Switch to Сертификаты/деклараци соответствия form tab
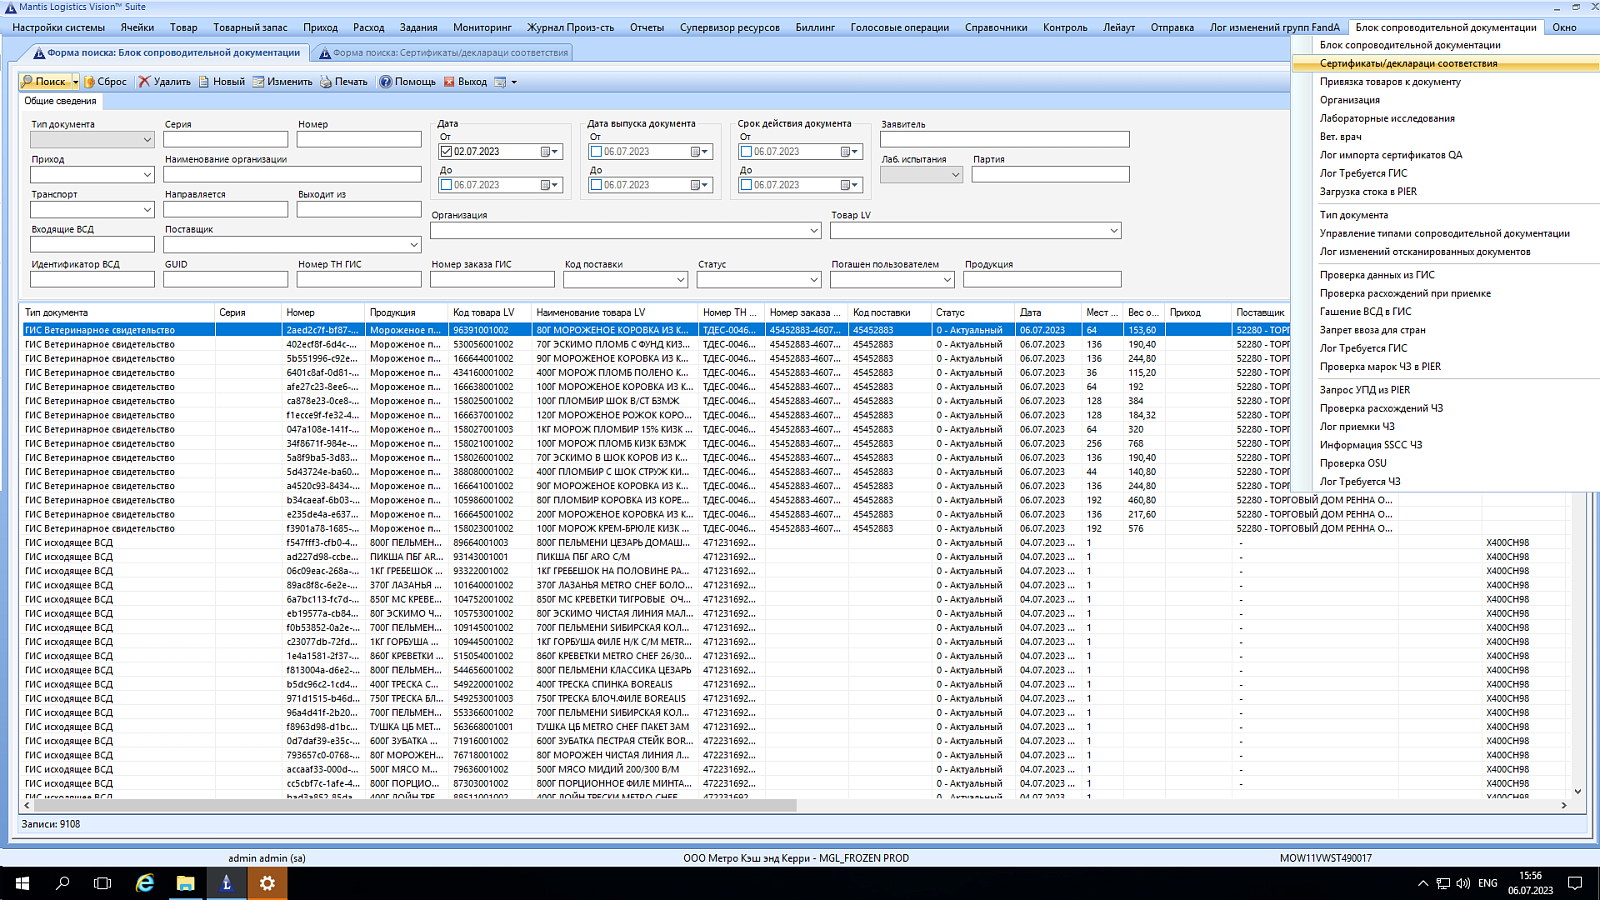 click(443, 52)
